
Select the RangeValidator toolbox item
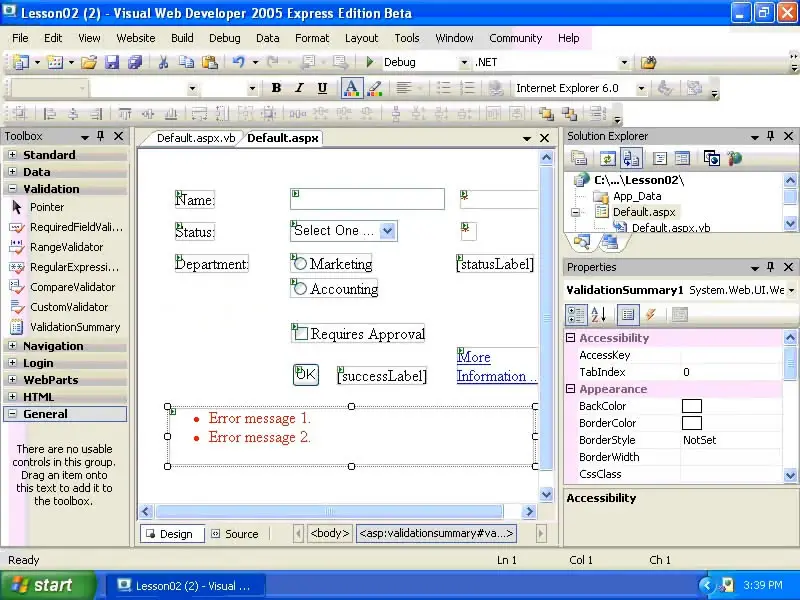point(57,247)
